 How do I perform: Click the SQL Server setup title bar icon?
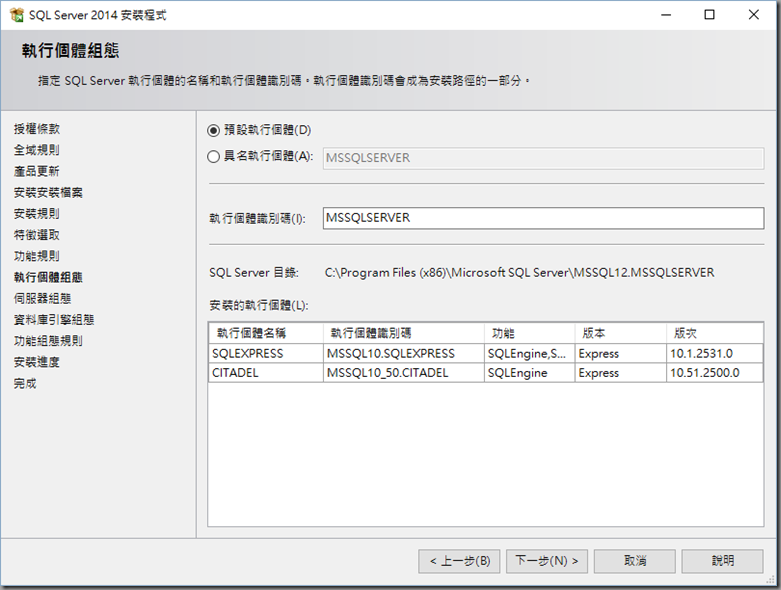coord(16,15)
